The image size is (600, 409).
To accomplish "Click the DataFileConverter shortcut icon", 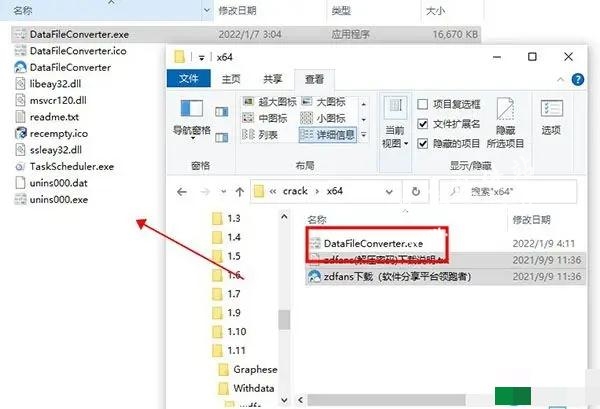I will [x=20, y=67].
